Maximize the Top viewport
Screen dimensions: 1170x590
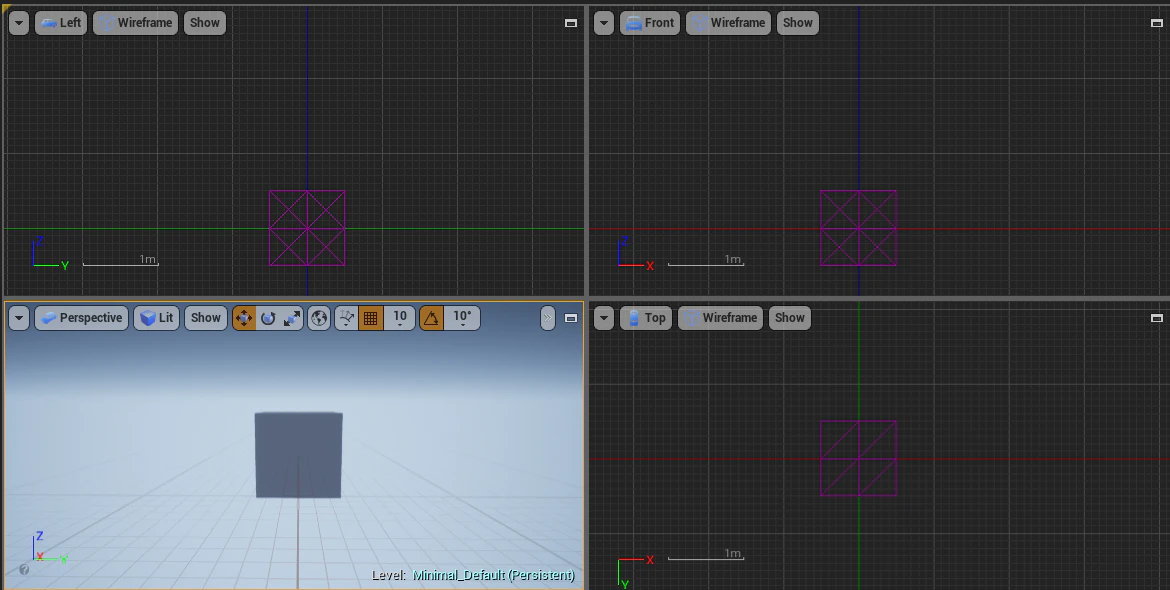click(1157, 318)
